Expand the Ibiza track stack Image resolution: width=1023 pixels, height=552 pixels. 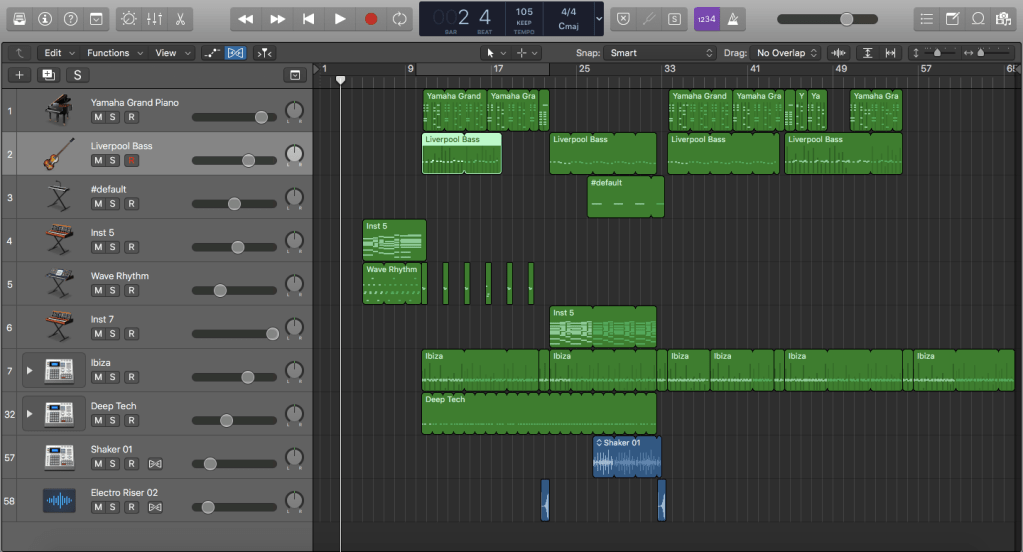tap(29, 371)
